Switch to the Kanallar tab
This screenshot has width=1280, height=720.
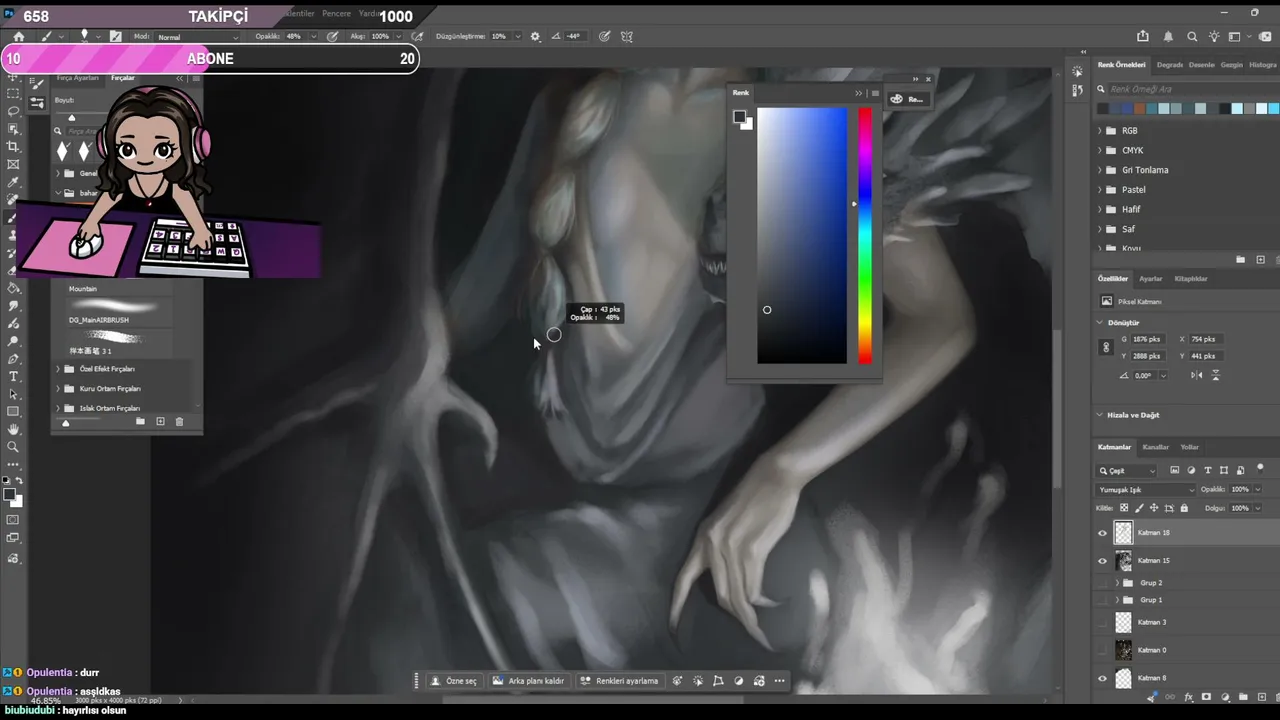point(1155,447)
